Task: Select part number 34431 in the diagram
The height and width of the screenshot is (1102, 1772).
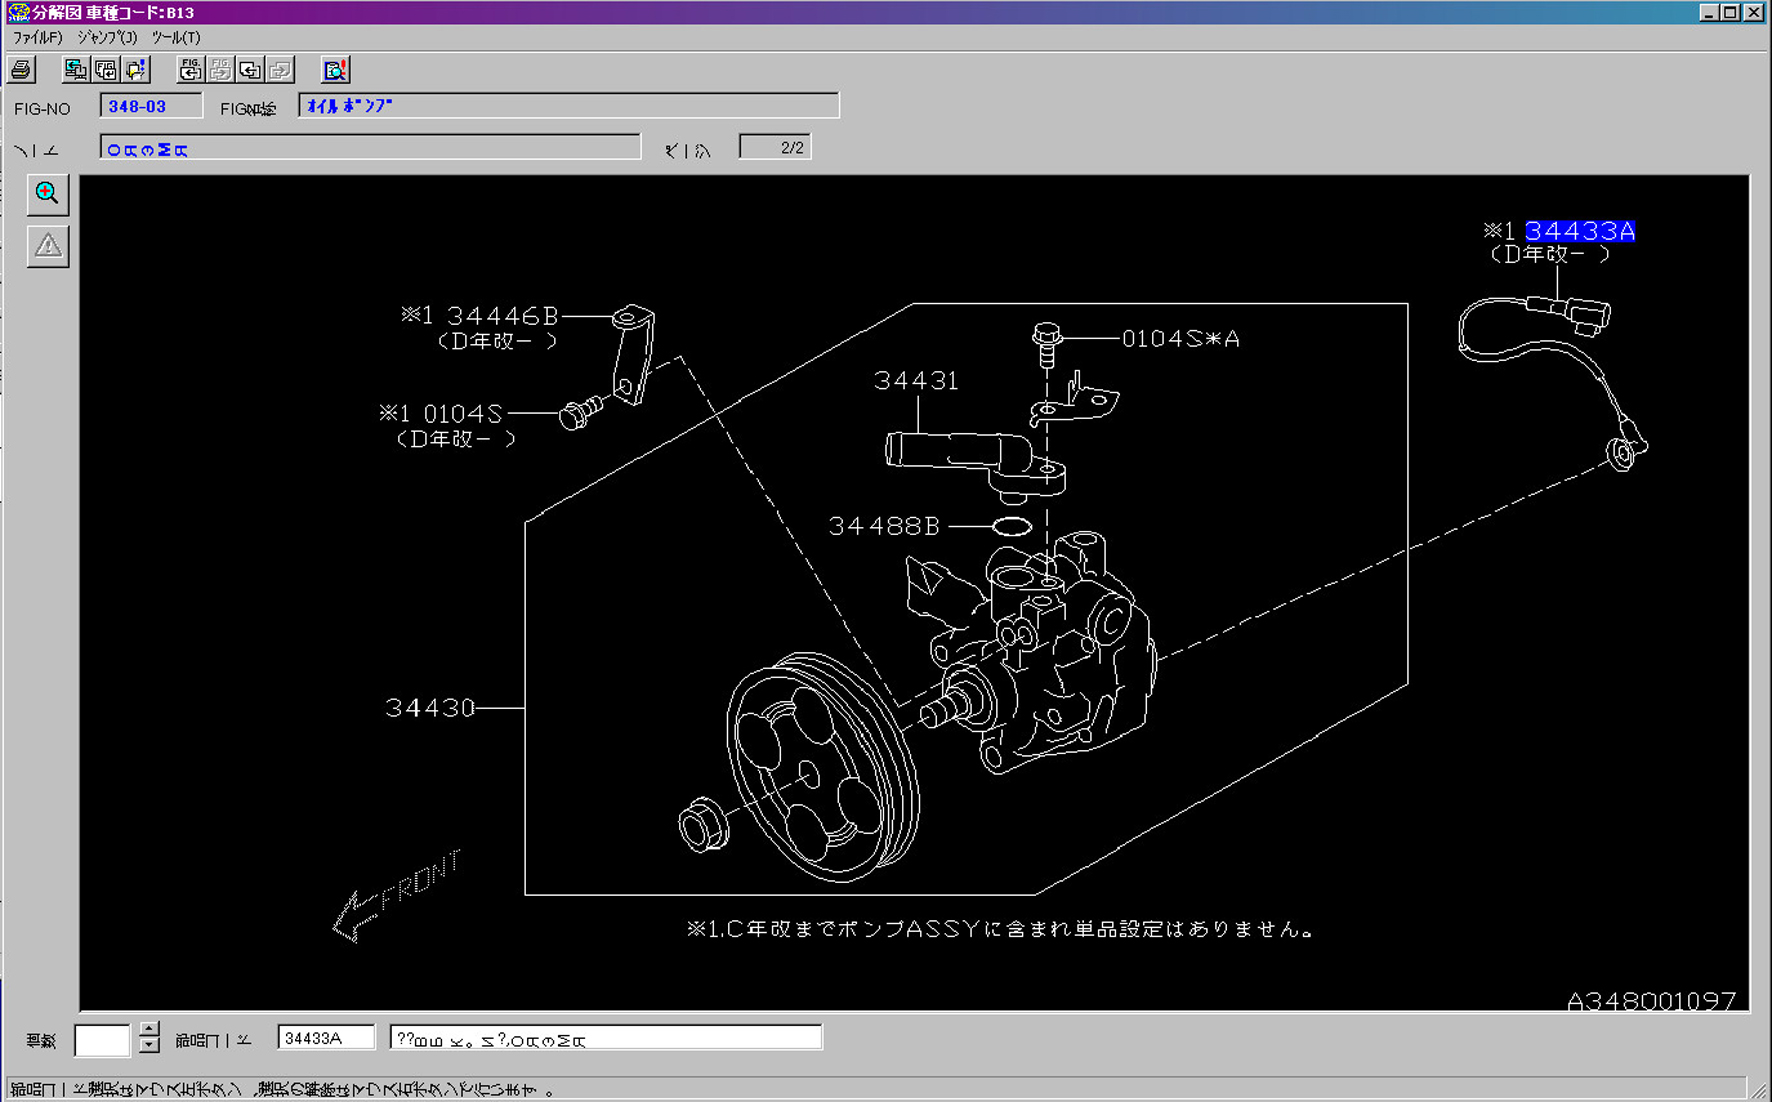Action: tap(916, 381)
